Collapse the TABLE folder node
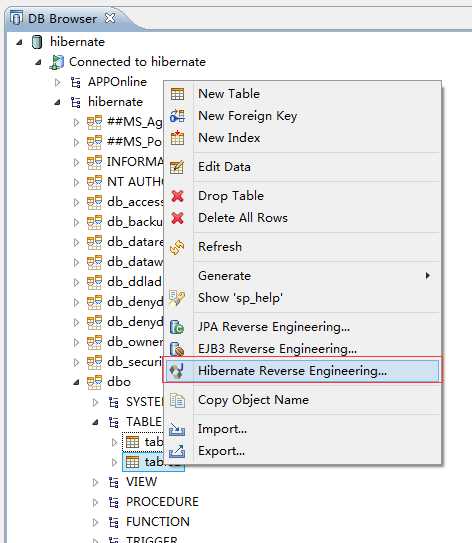This screenshot has height=543, width=472. [x=96, y=422]
